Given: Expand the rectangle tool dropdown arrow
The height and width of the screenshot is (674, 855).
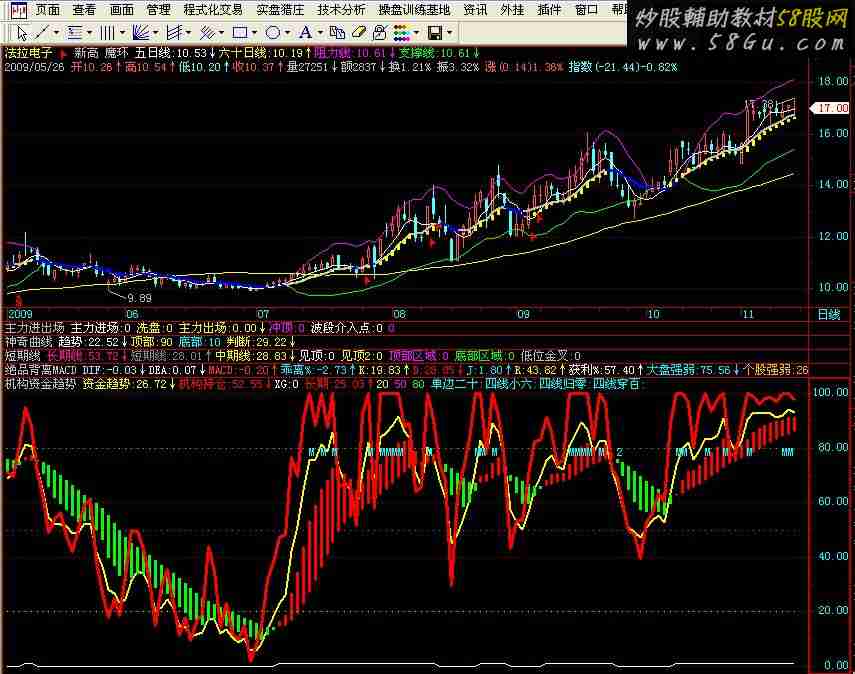Looking at the screenshot, I should [254, 32].
